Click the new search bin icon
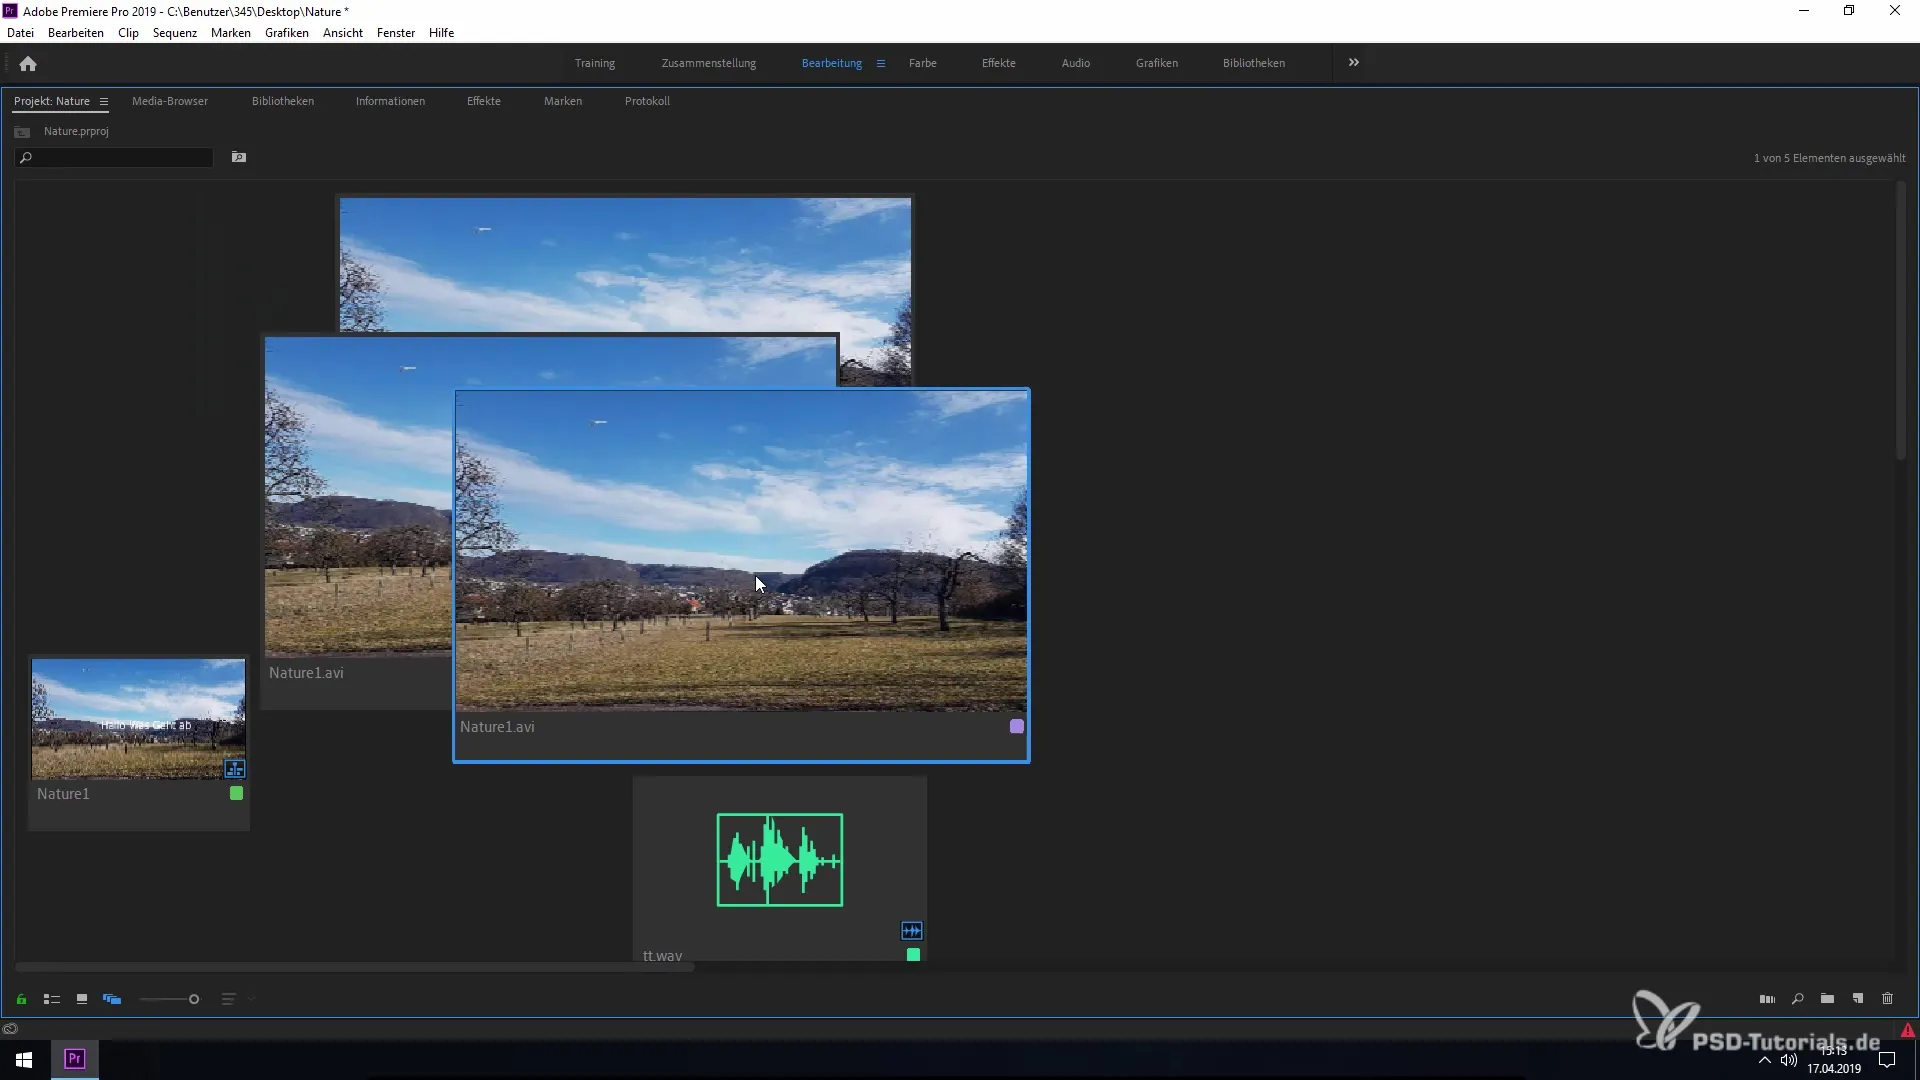1920x1080 pixels. [x=239, y=157]
